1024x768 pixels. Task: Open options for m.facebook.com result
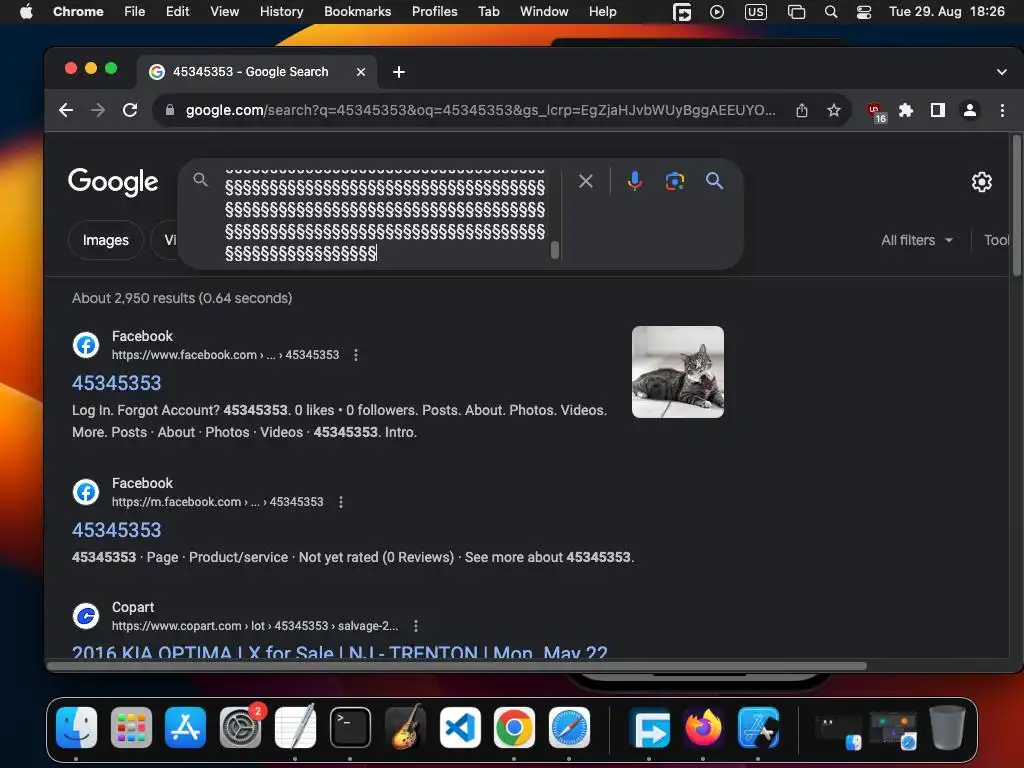(x=340, y=502)
